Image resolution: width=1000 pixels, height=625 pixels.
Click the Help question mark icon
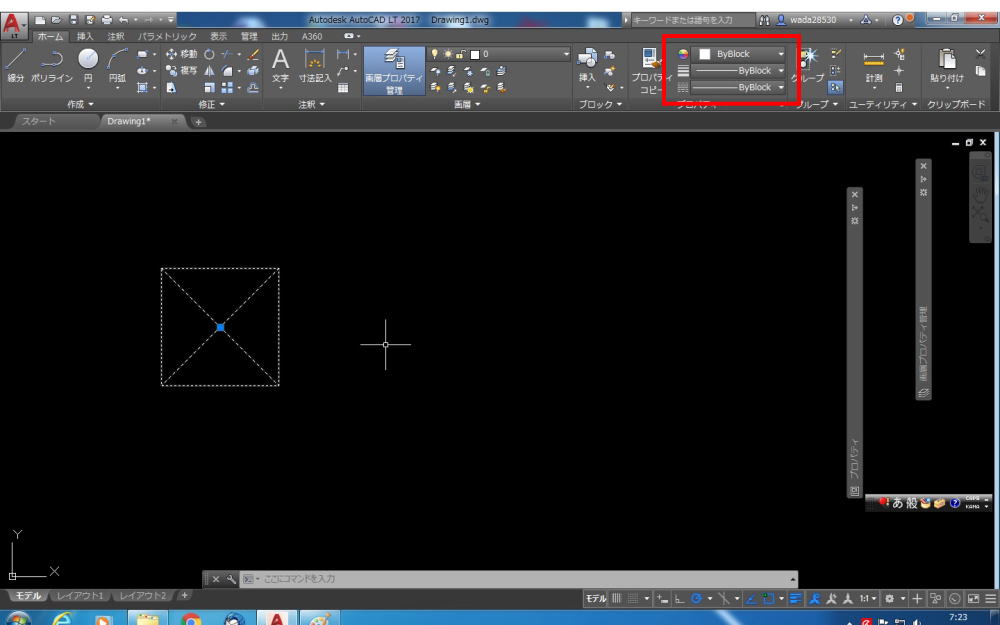coord(897,20)
